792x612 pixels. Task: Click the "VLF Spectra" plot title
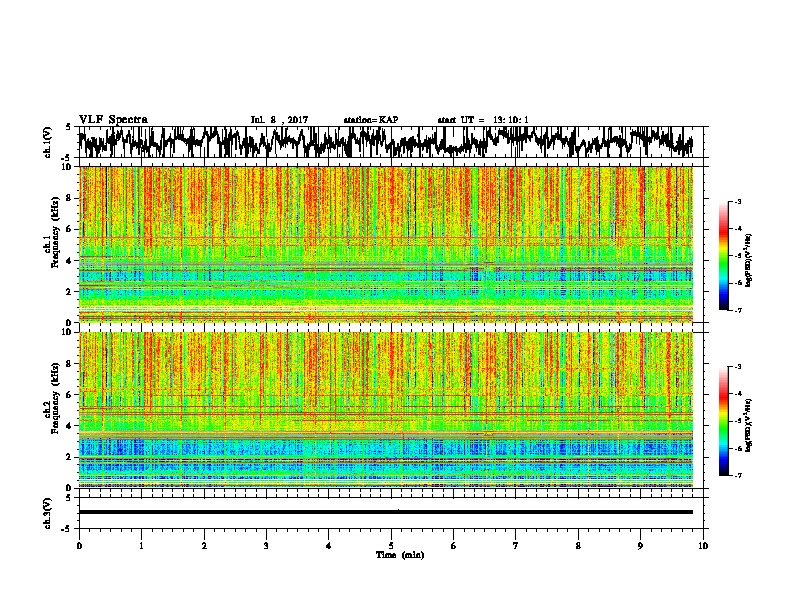pyautogui.click(x=113, y=120)
